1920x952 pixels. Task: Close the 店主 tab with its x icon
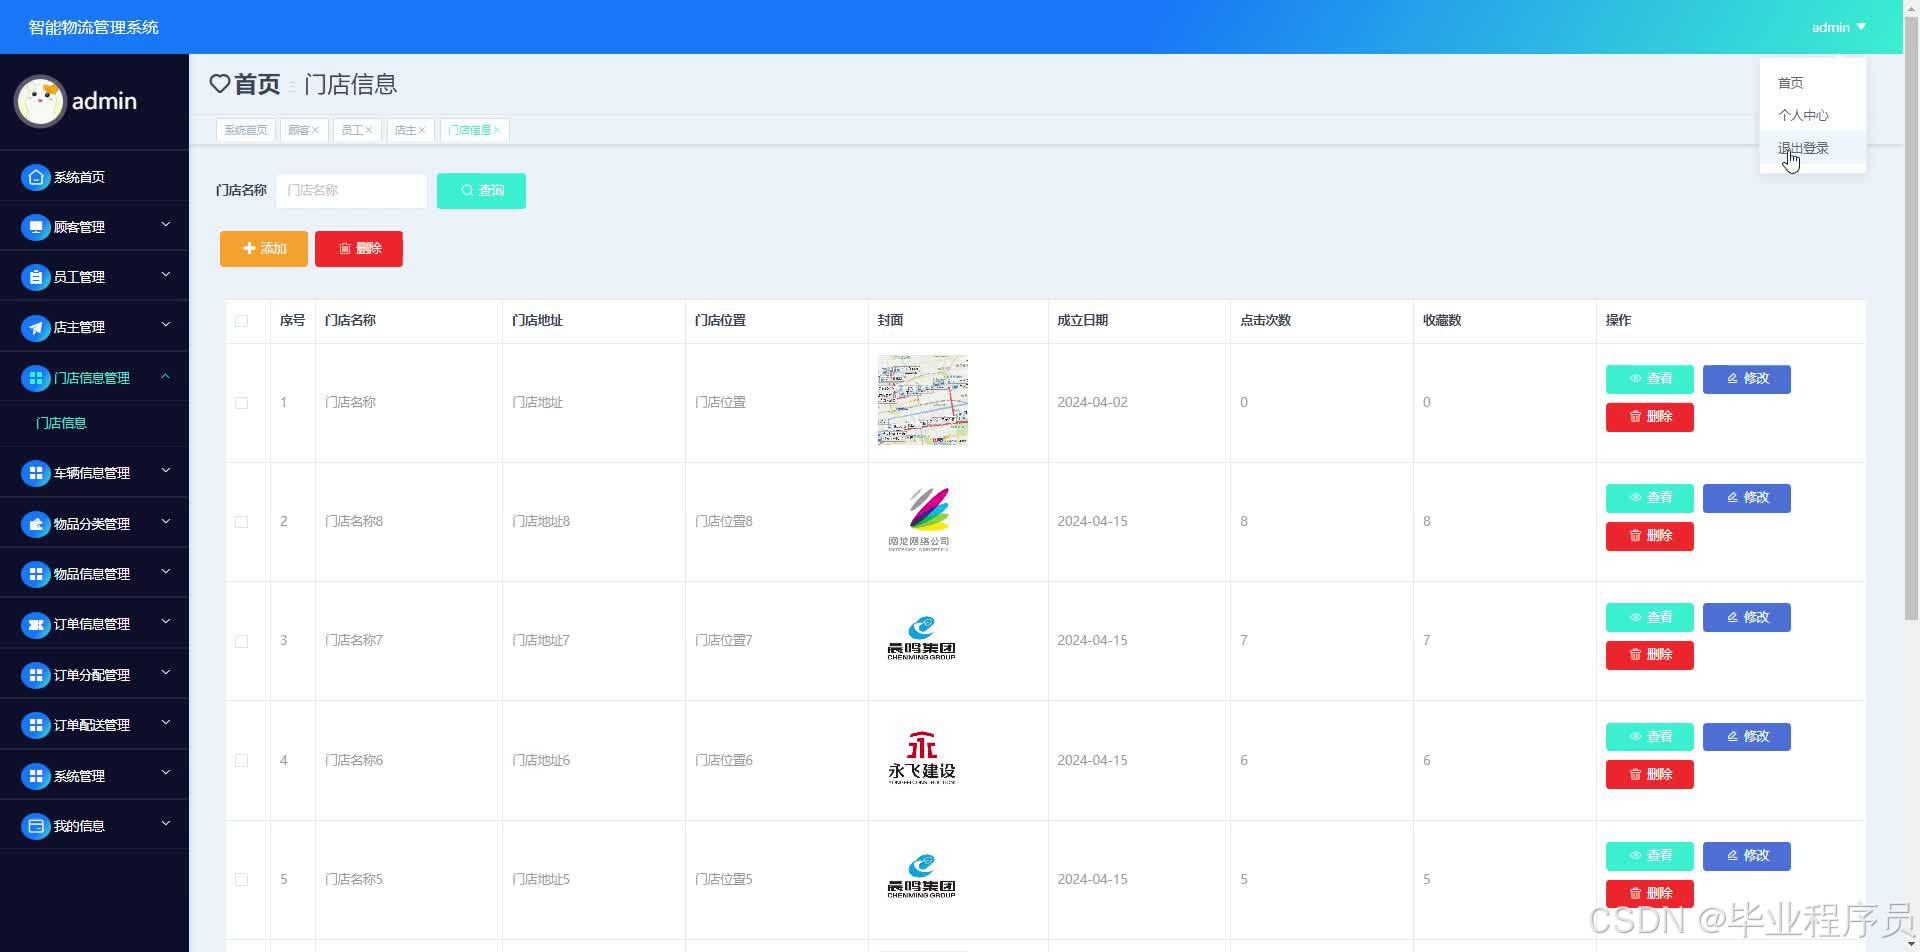point(422,130)
